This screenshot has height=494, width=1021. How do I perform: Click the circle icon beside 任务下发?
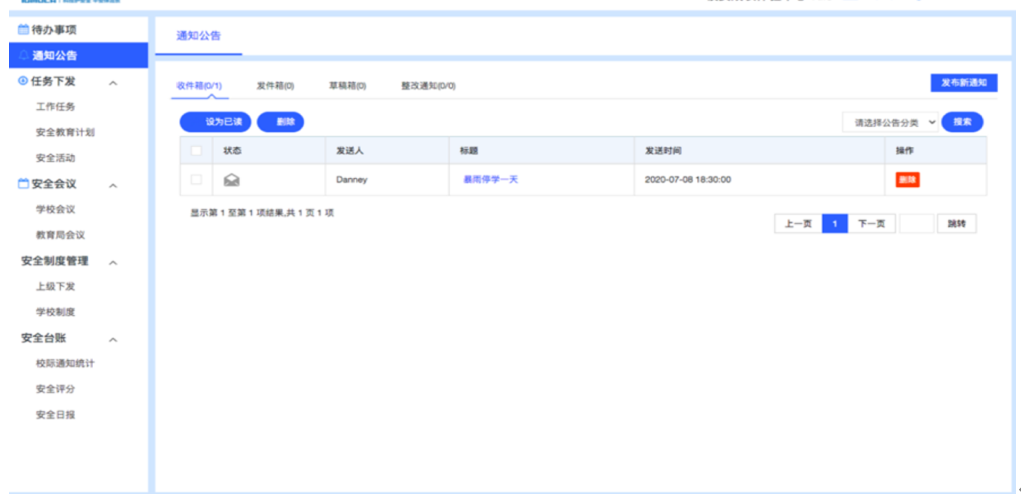coord(23,81)
